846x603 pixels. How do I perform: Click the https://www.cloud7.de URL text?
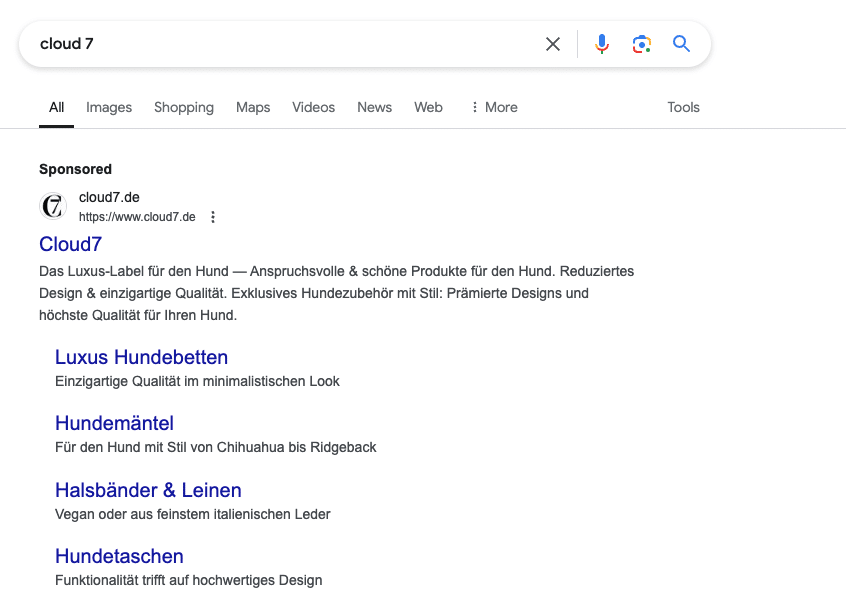tap(137, 217)
